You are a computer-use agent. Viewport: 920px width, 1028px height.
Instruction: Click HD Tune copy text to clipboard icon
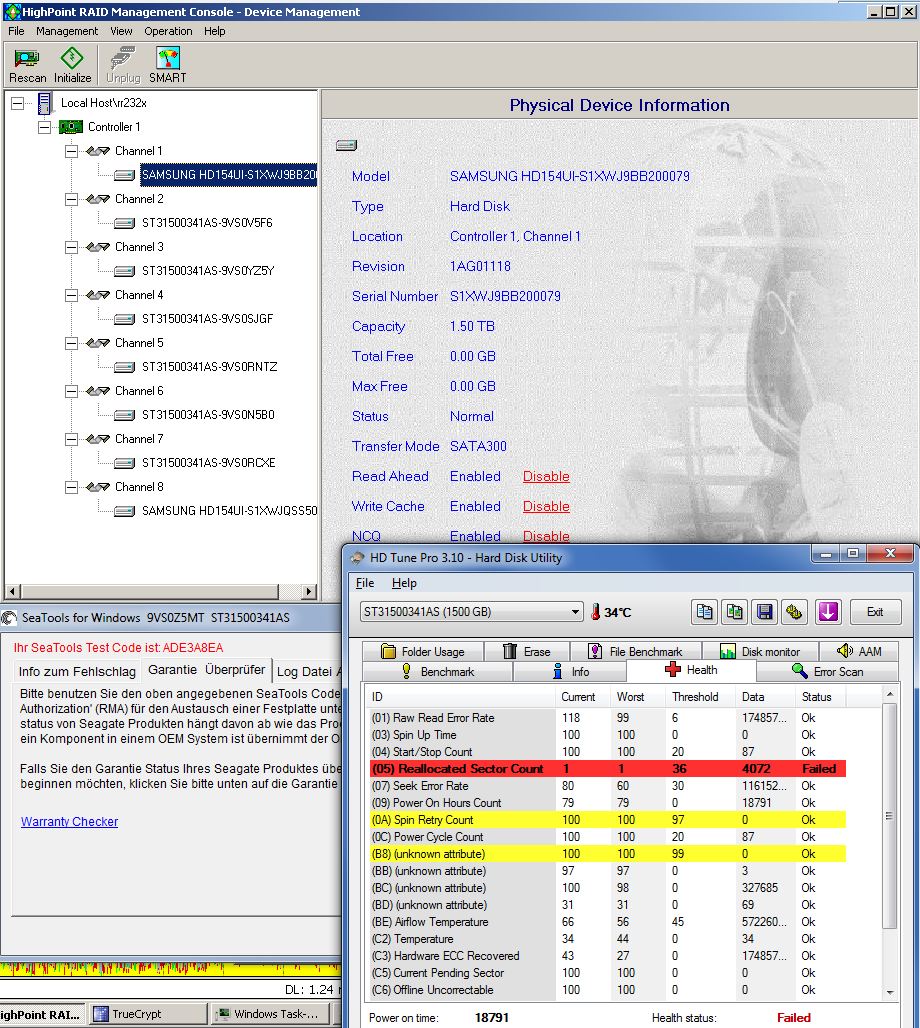[704, 612]
